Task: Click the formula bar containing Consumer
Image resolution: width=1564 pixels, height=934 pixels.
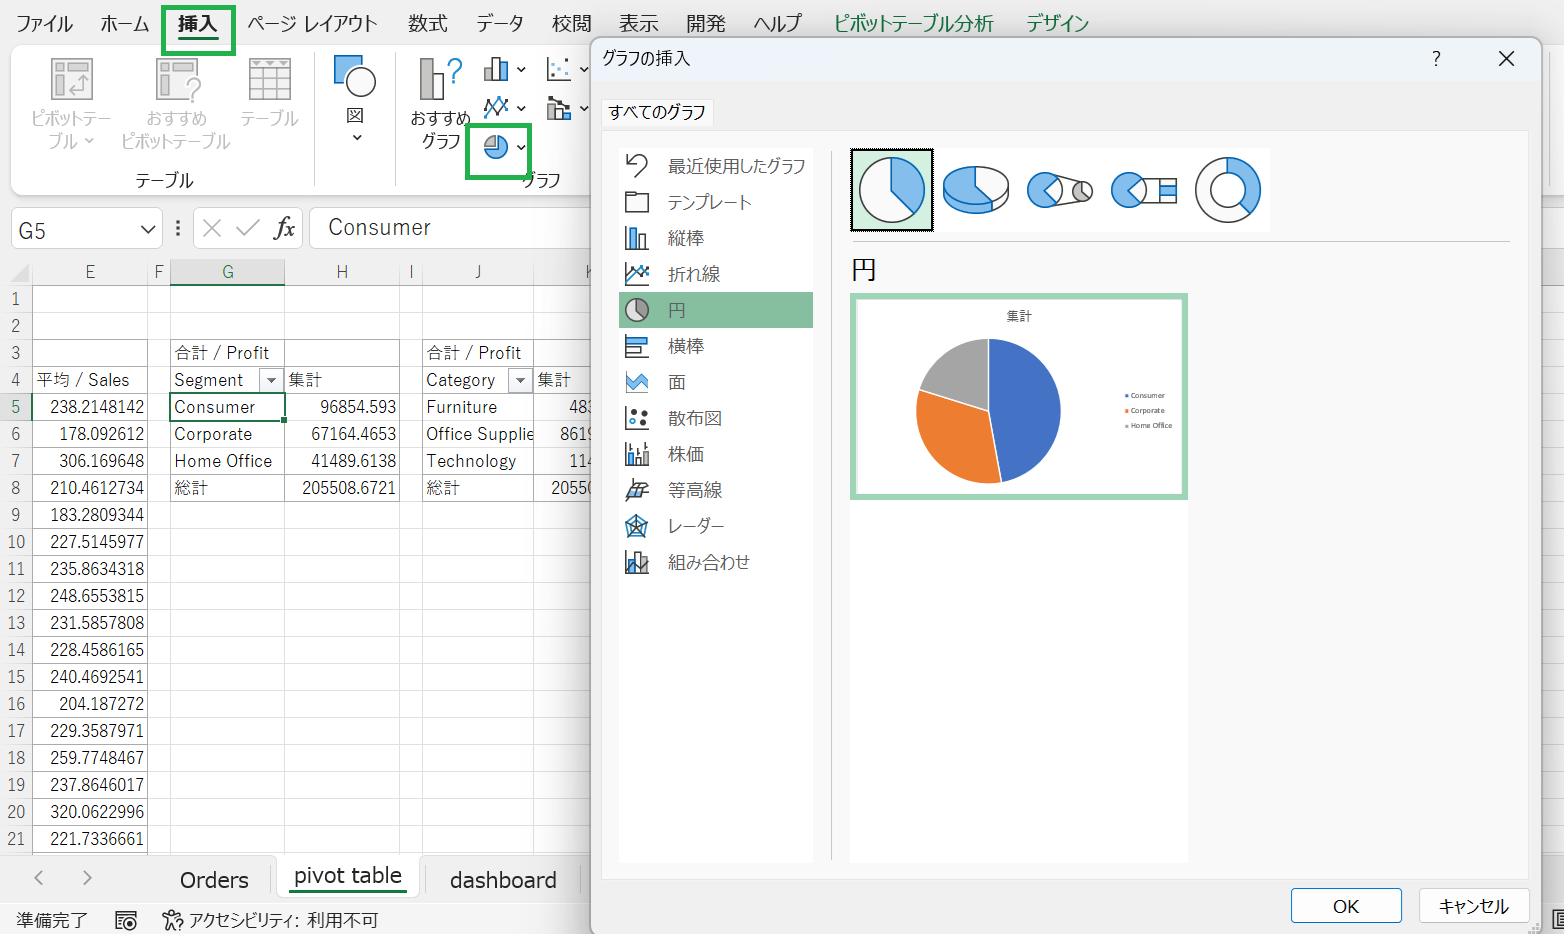Action: (x=450, y=228)
